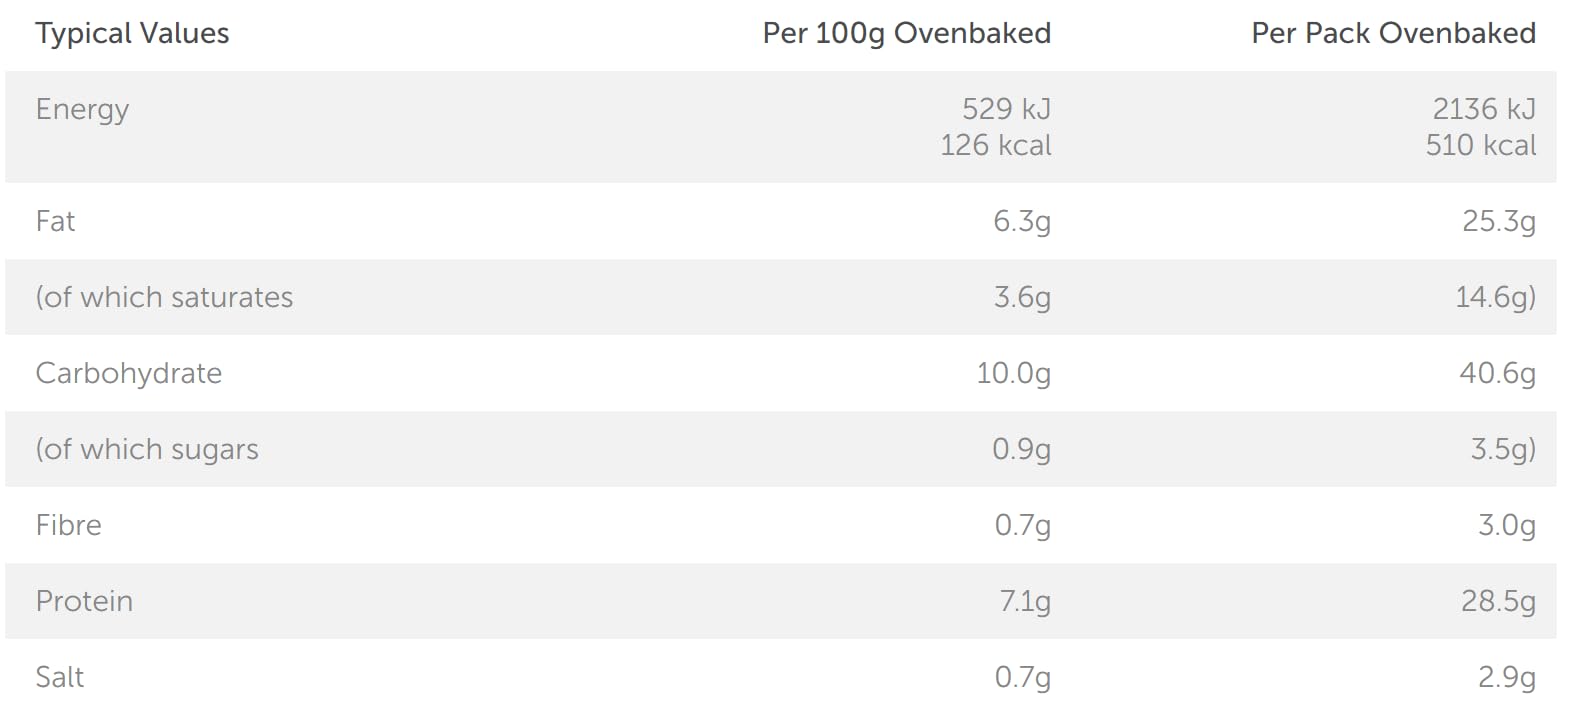The height and width of the screenshot is (724, 1570).
Task: Select the Fat row label
Action: pos(55,222)
